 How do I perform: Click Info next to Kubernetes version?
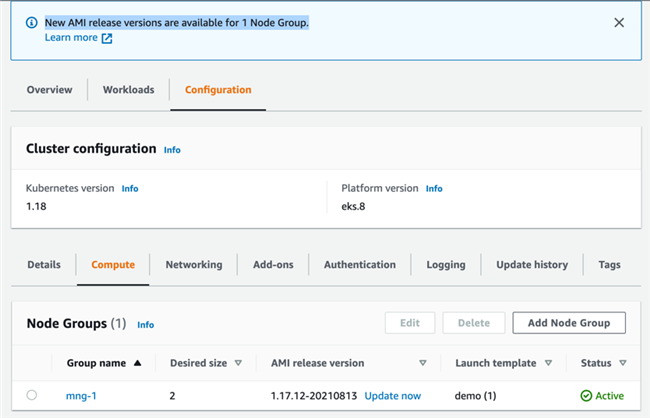coord(130,188)
